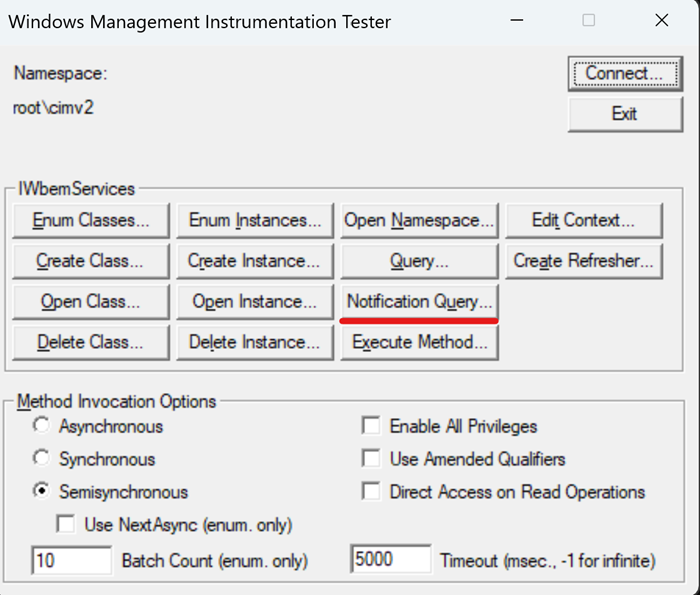Select the Asynchronous radio option
700x595 pixels.
coord(42,425)
